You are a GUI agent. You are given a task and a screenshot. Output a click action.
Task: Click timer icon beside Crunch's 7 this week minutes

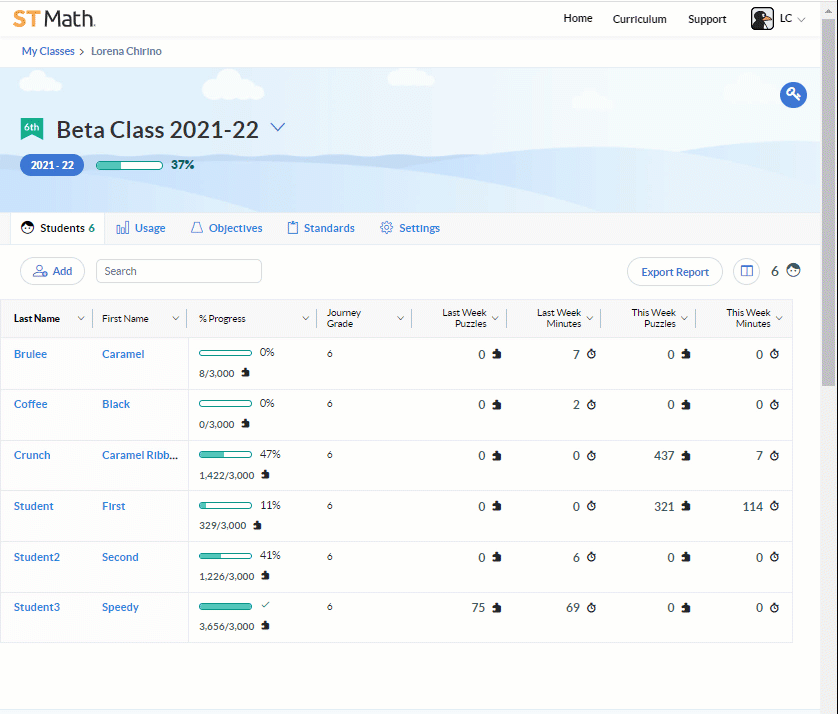774,455
